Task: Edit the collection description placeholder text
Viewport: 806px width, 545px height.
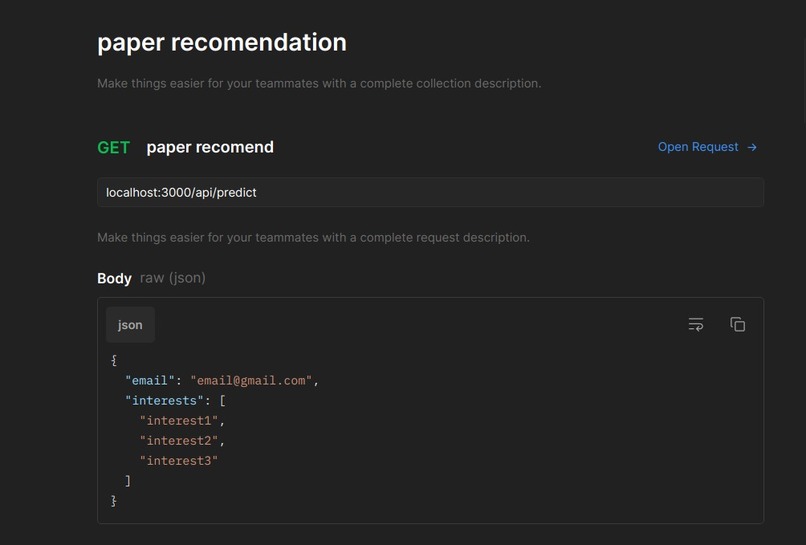Action: pos(319,83)
